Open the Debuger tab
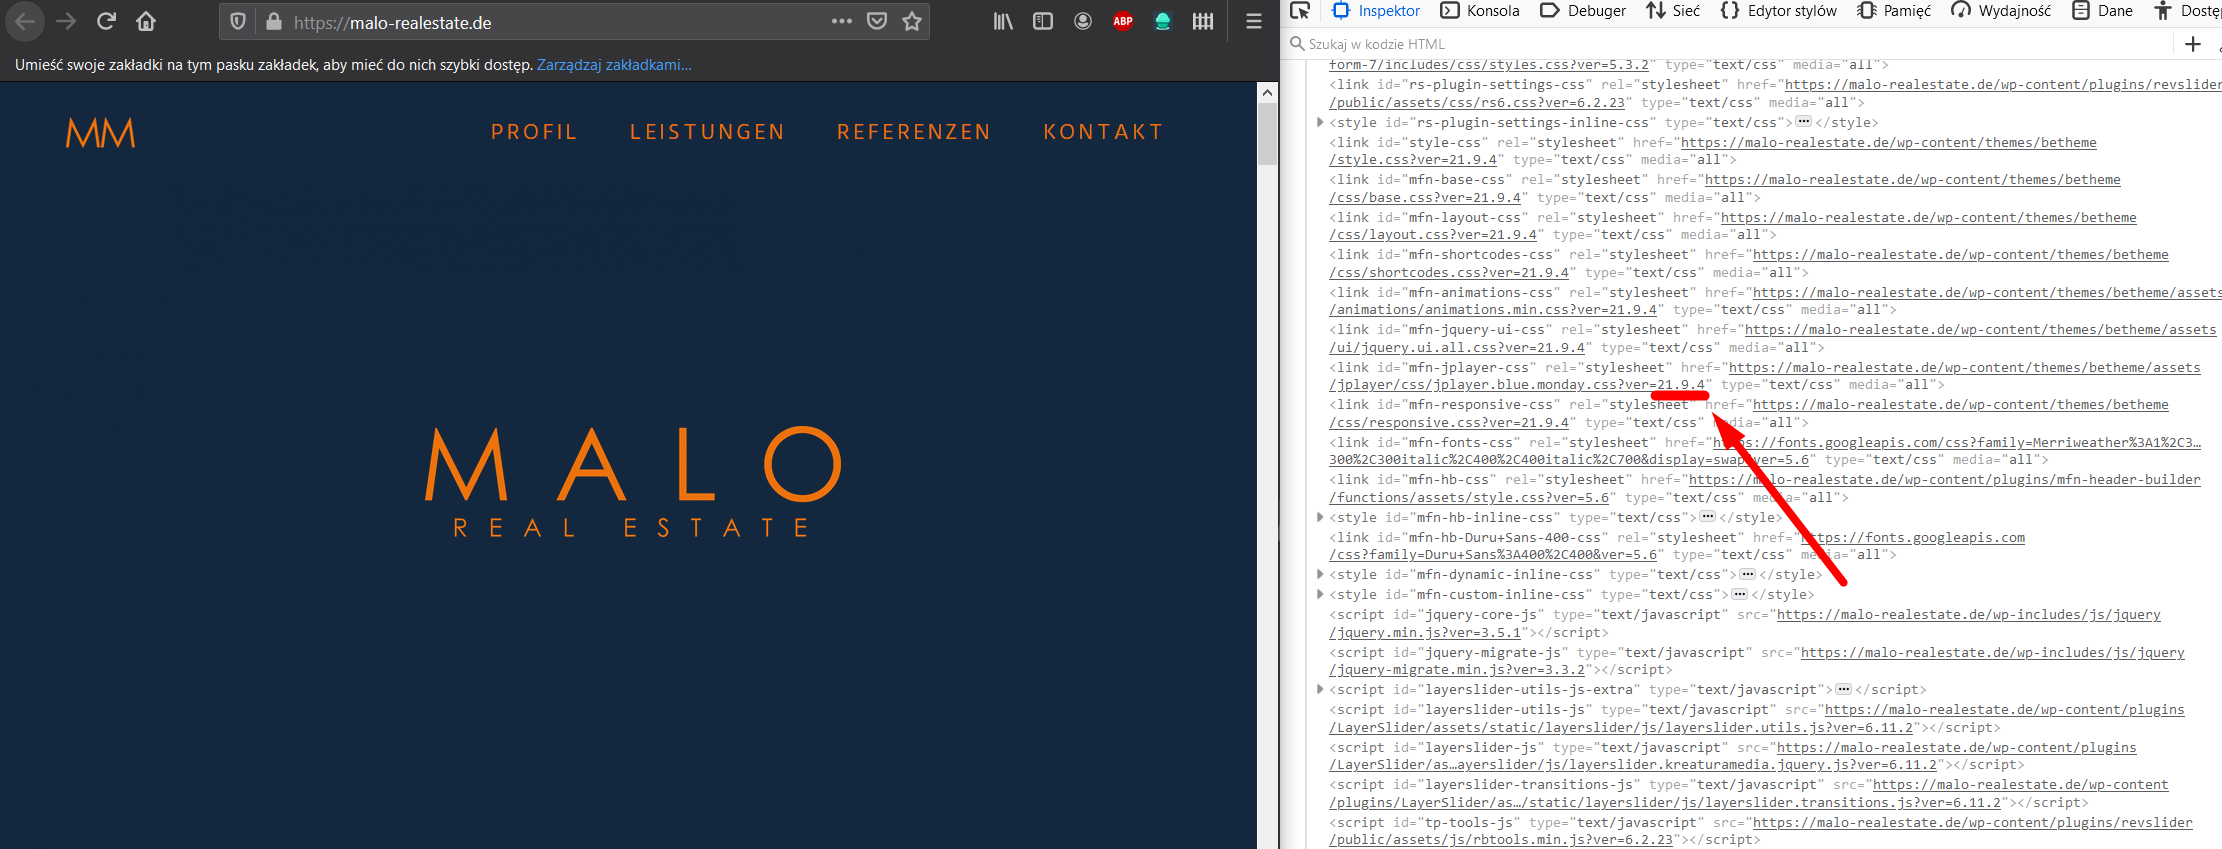The width and height of the screenshot is (2222, 849). tap(1583, 11)
